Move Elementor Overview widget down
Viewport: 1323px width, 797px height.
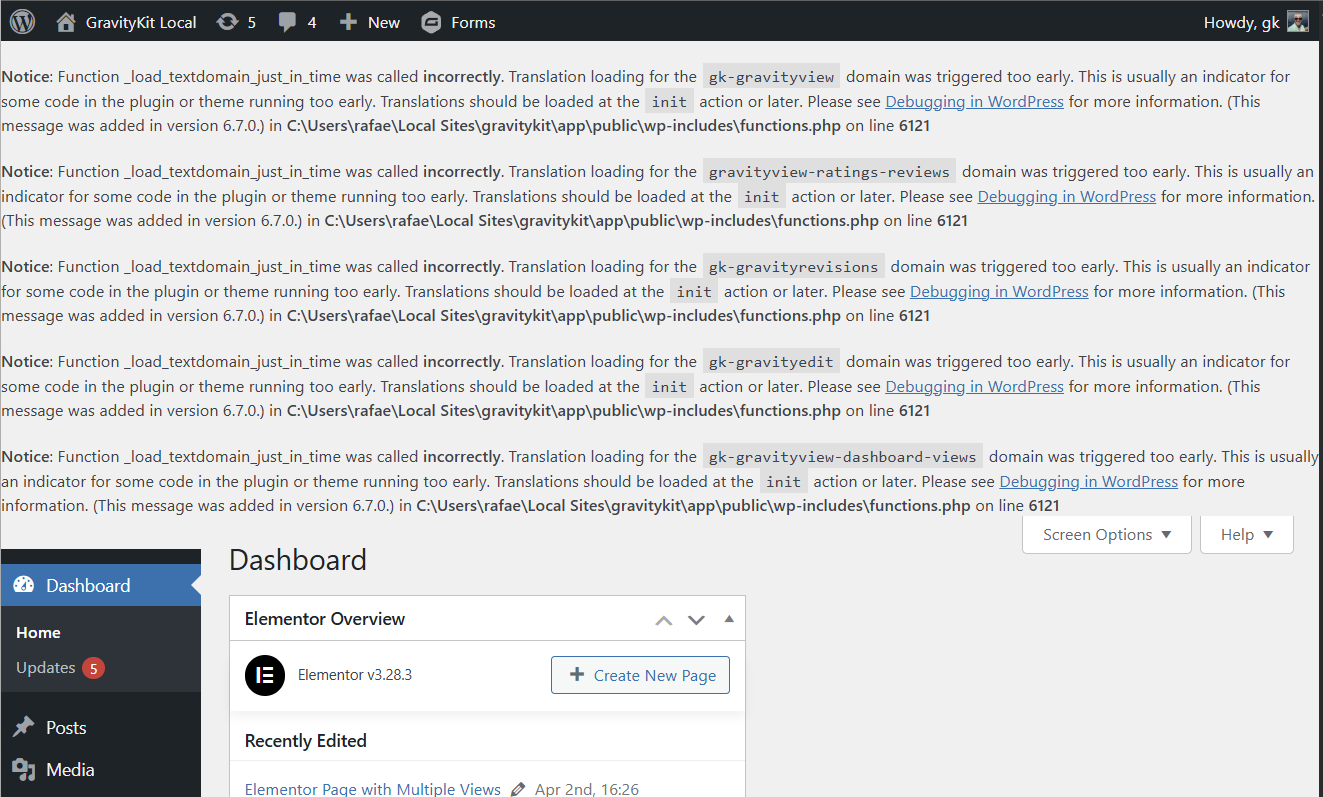[696, 620]
